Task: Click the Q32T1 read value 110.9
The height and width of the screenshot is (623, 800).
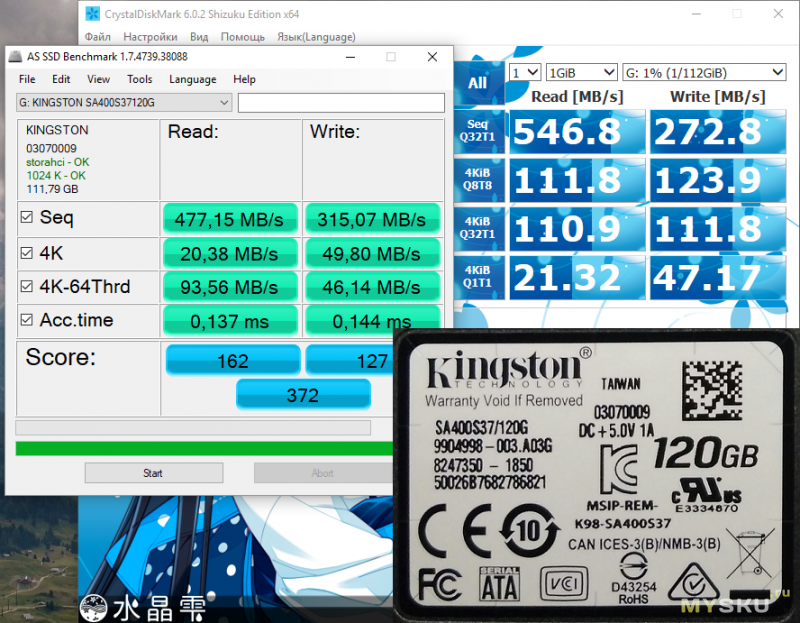Action: tap(577, 229)
